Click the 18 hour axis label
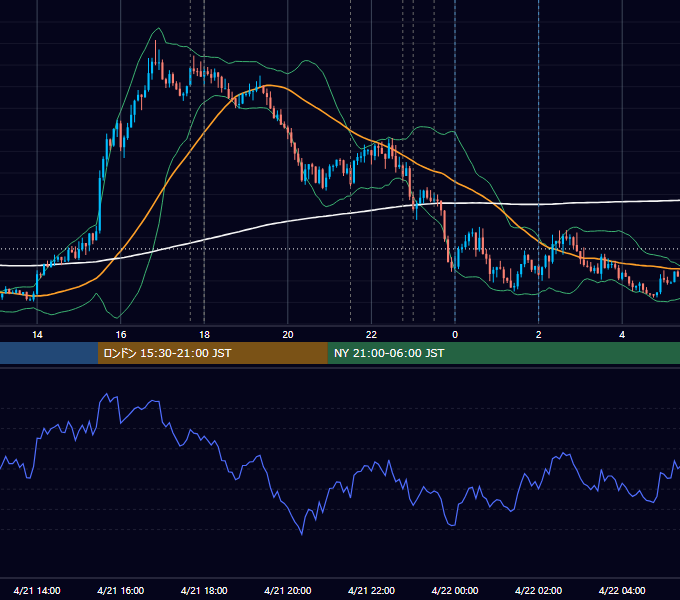 tap(204, 335)
